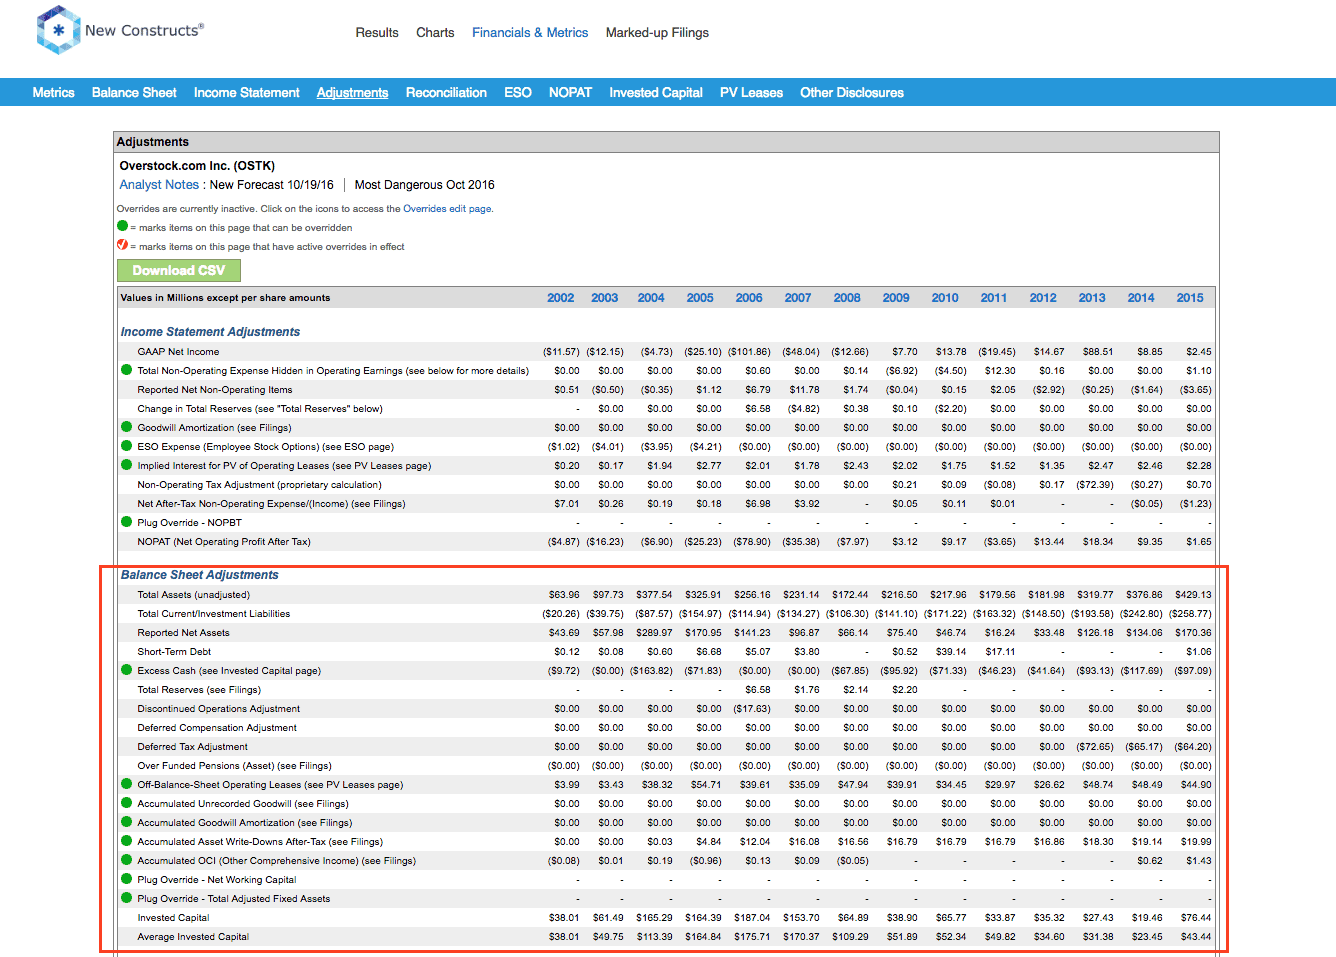Screen dimensions: 1336x957
Task: Click green override icon for Excess Cash row
Action: click(x=126, y=670)
